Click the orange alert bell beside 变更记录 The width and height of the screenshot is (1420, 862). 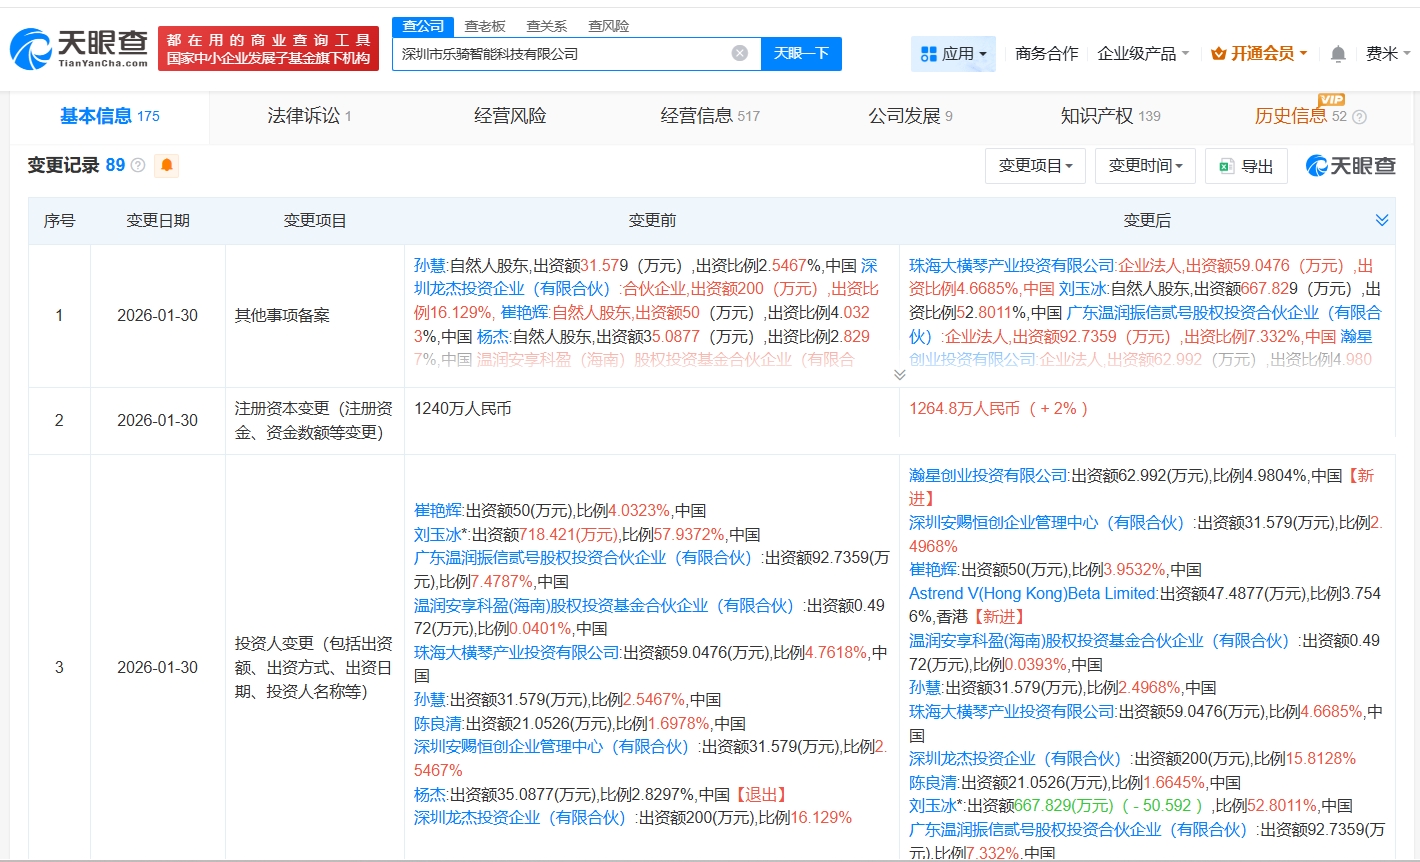click(x=167, y=165)
